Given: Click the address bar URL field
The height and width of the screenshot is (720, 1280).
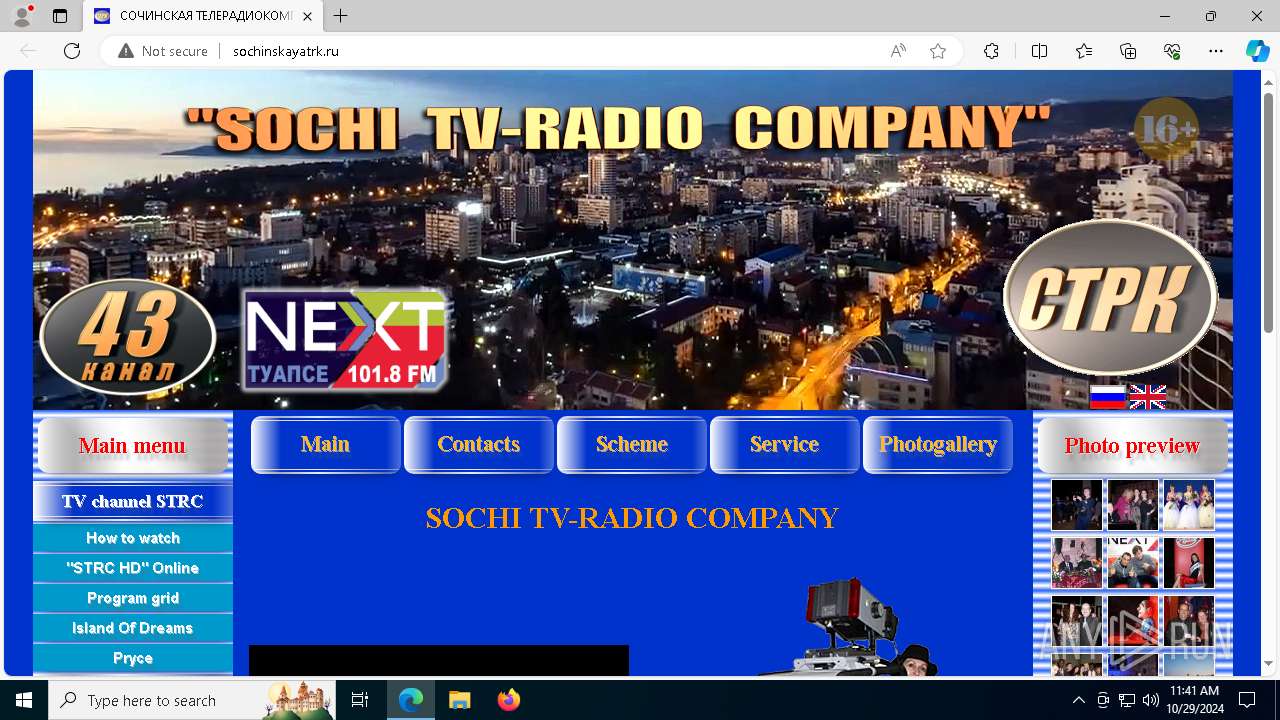Looking at the screenshot, I should point(550,51).
